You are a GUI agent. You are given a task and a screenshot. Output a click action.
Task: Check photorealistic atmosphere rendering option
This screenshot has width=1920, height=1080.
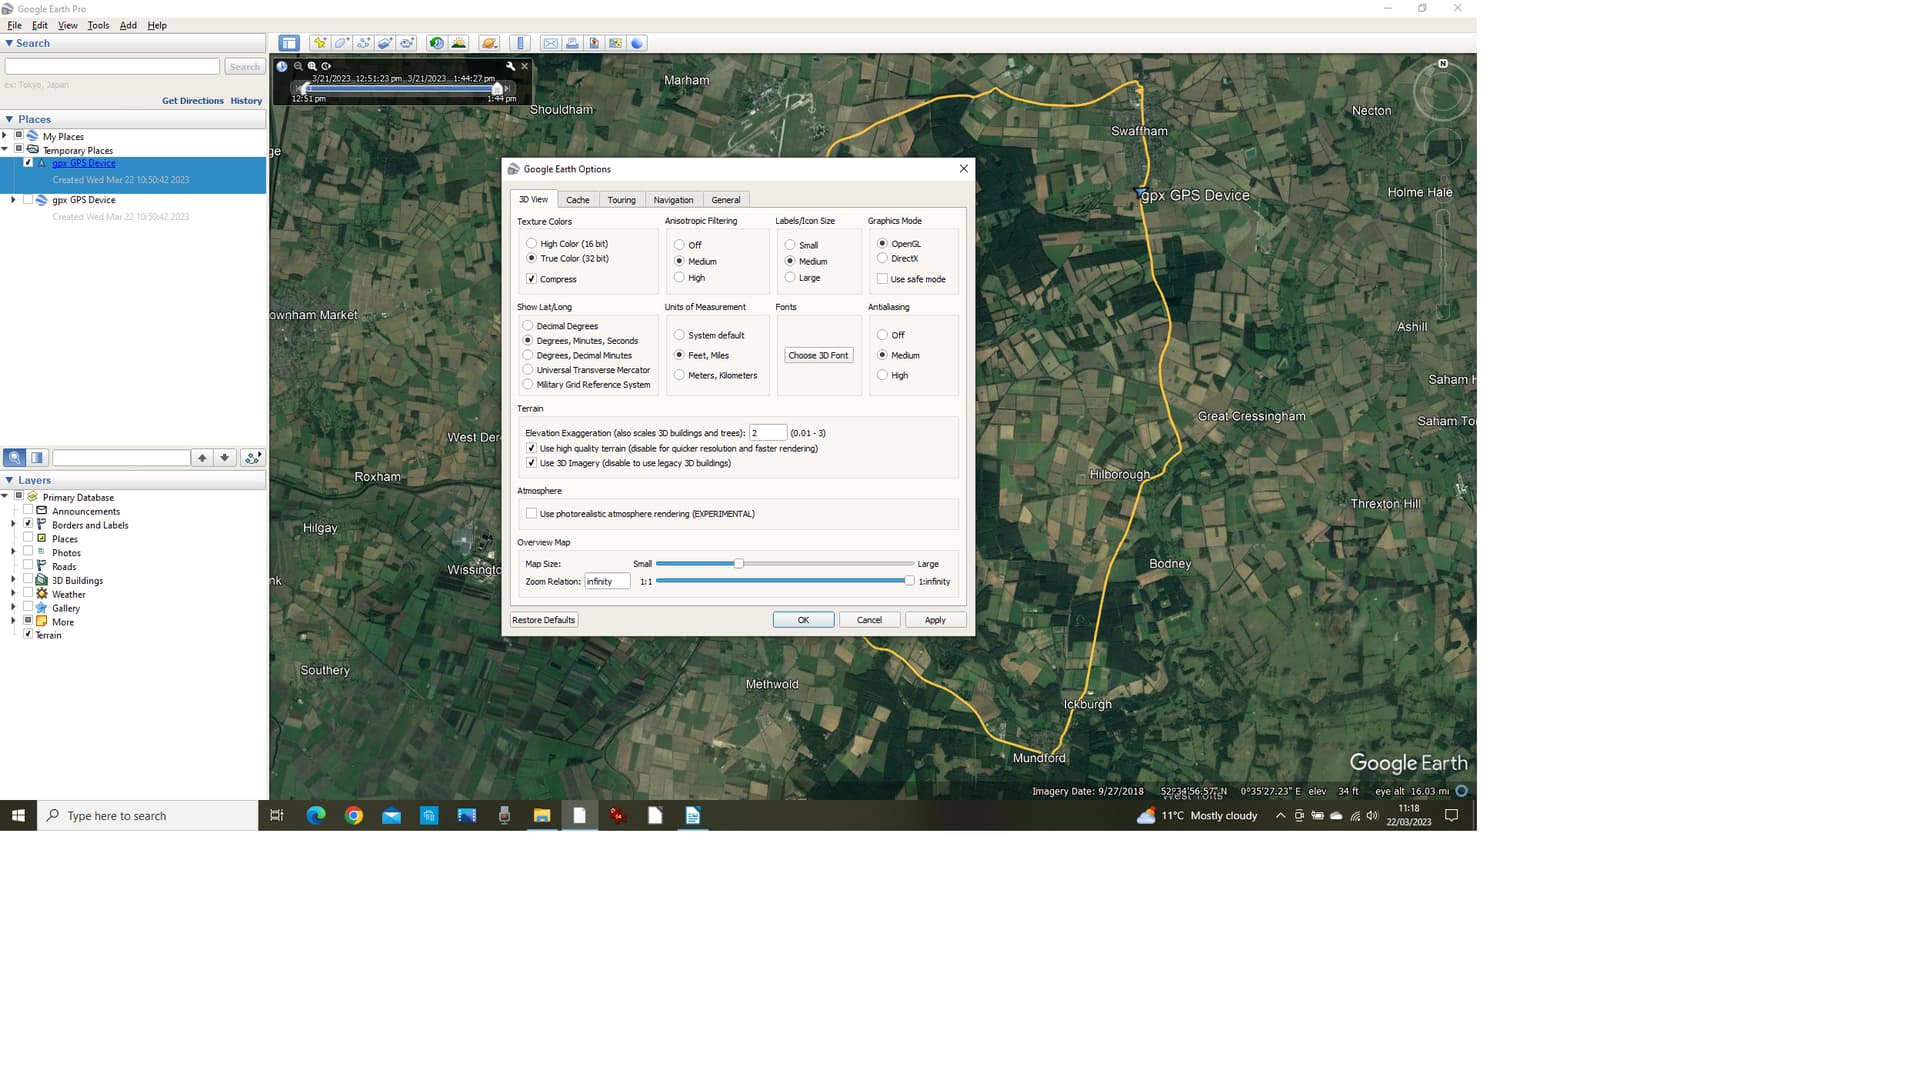coord(531,513)
